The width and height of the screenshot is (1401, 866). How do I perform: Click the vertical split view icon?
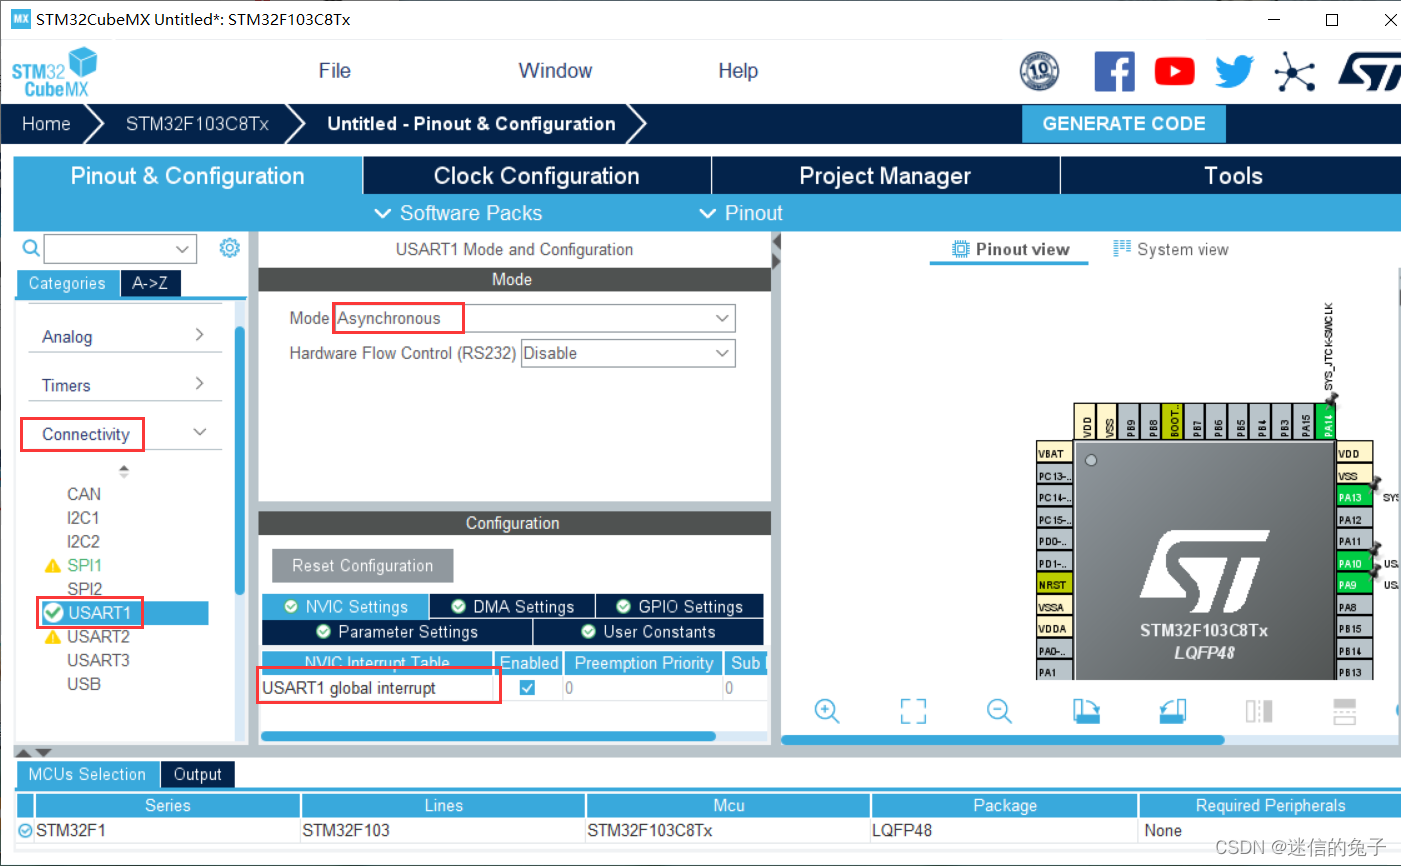point(1259,711)
